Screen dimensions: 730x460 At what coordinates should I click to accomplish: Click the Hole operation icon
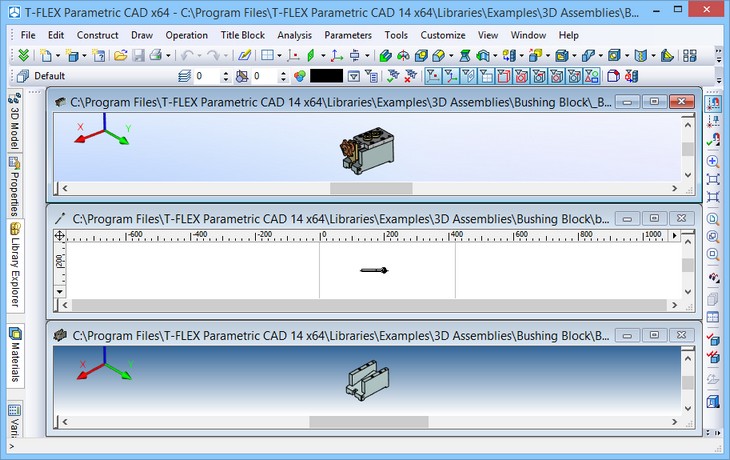click(614, 56)
